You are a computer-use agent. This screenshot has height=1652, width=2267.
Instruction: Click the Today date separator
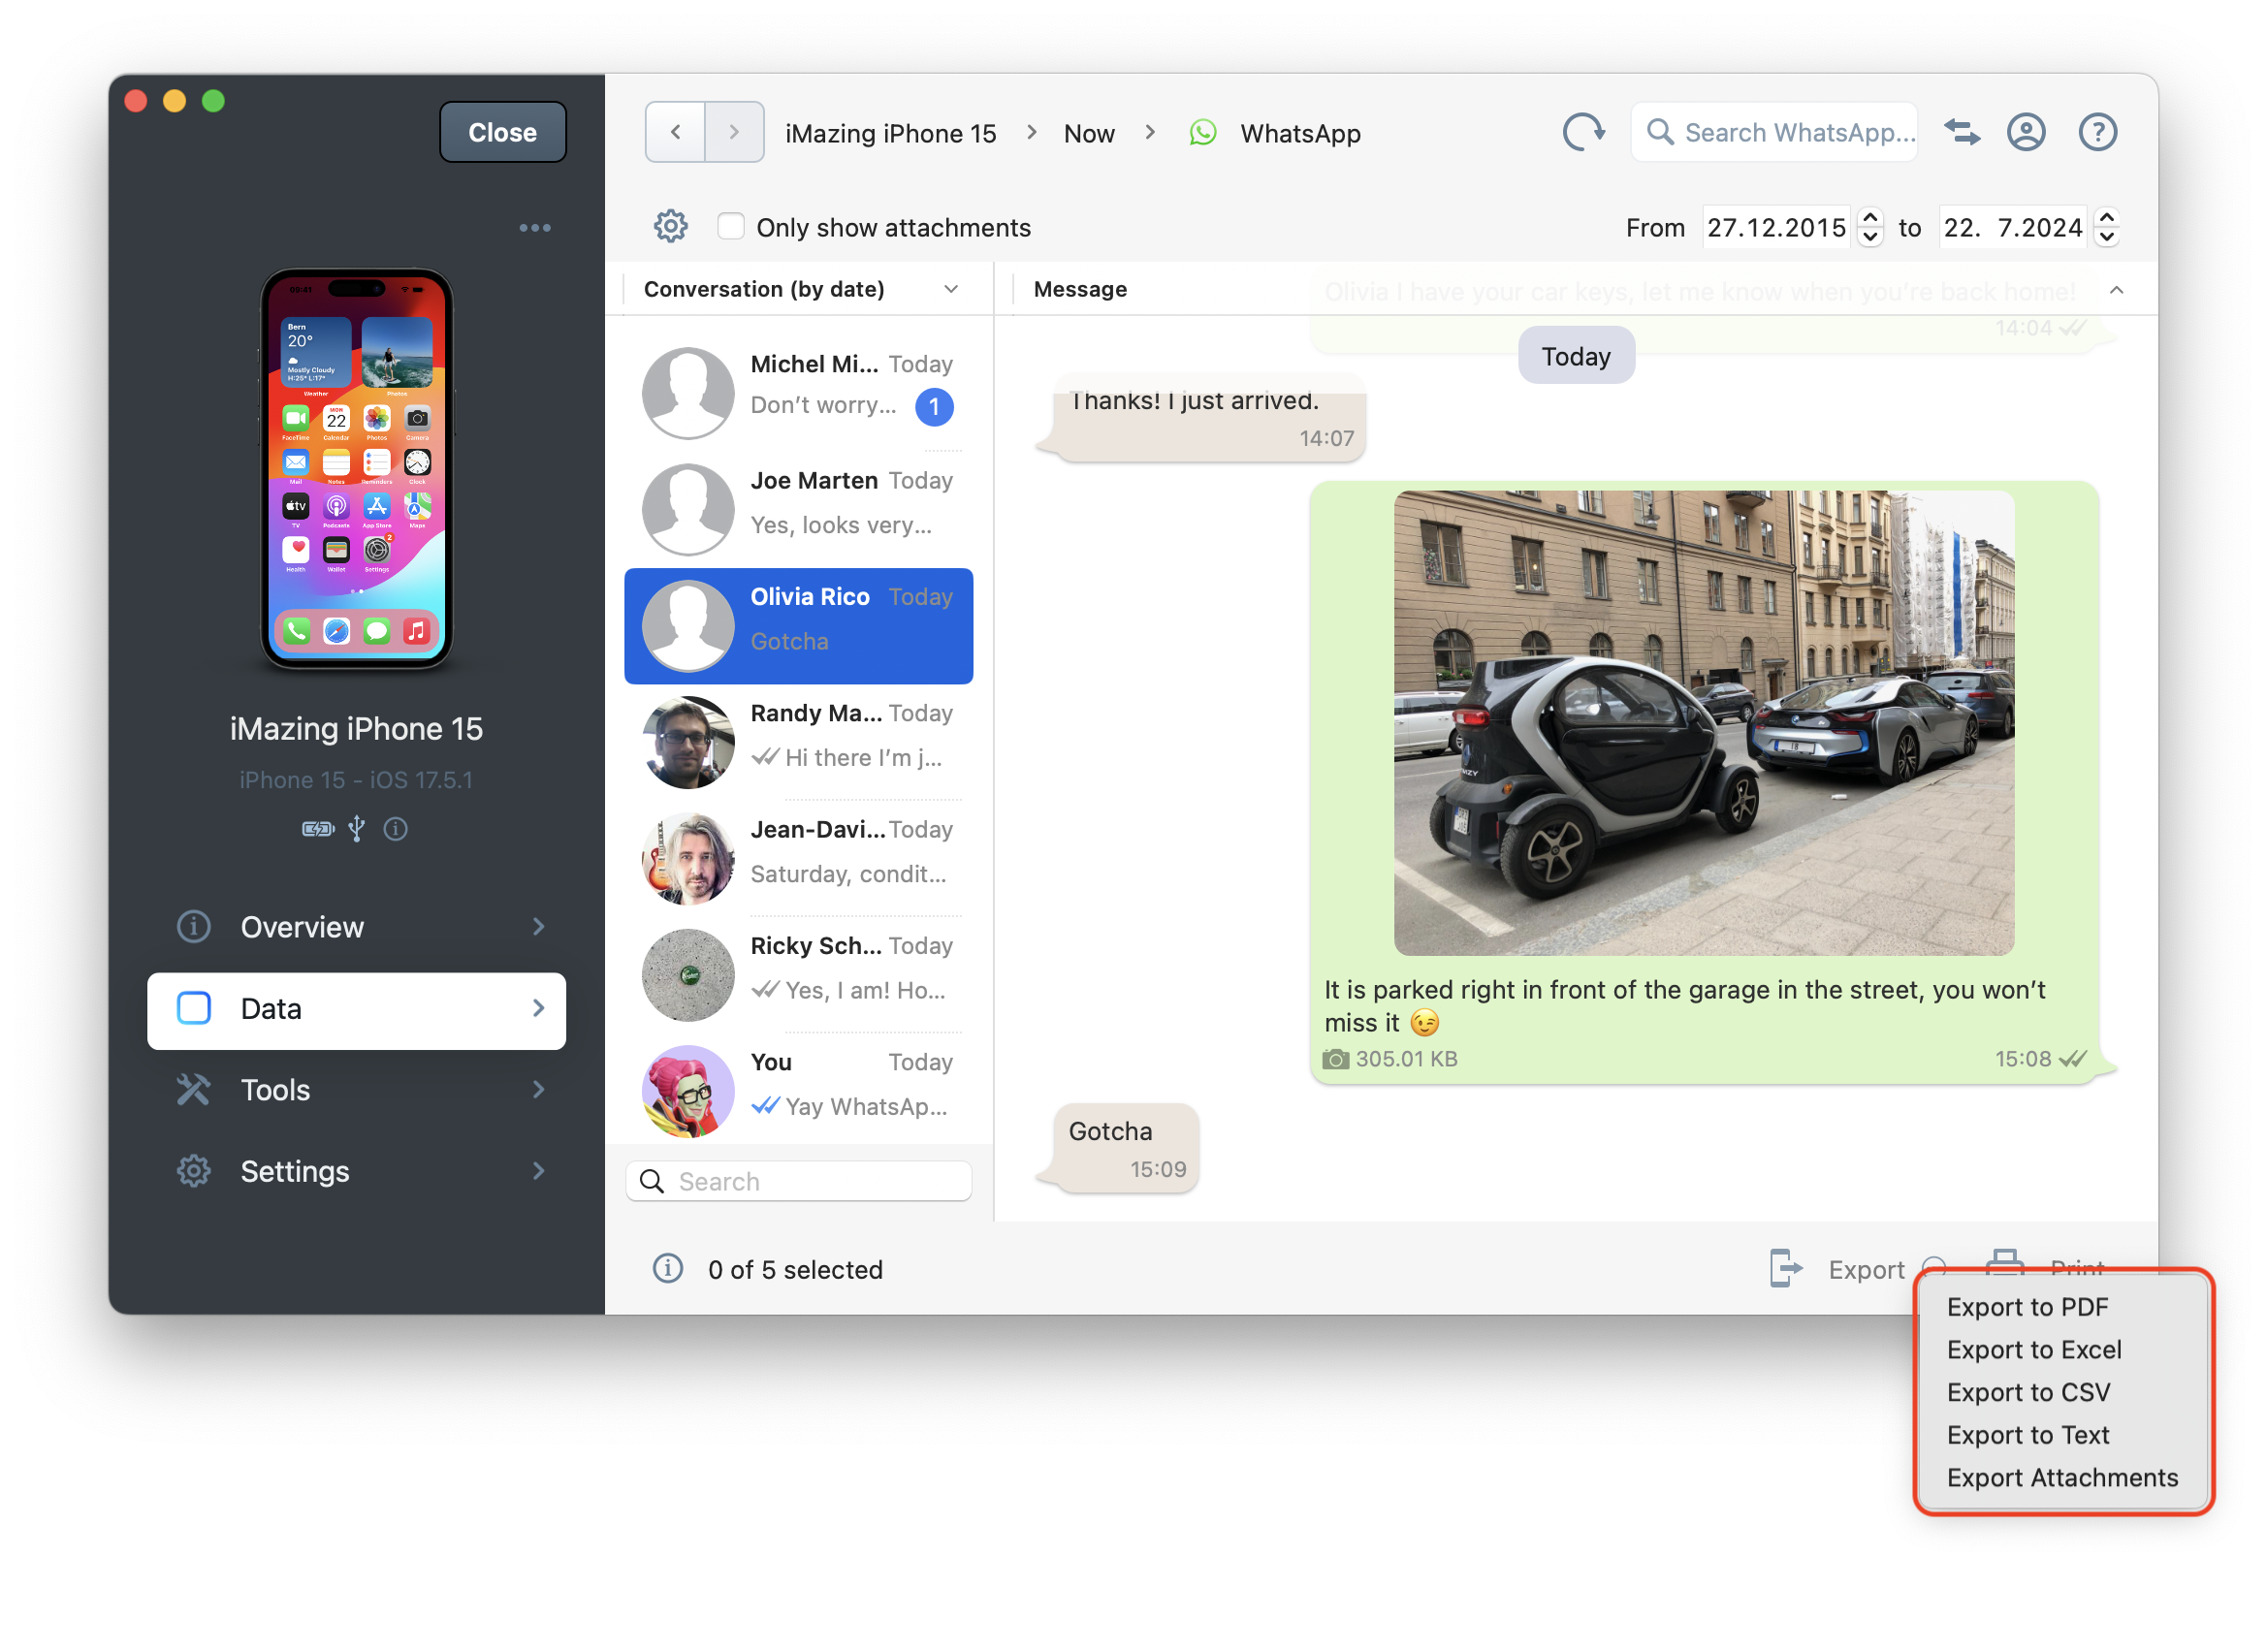[x=1575, y=356]
